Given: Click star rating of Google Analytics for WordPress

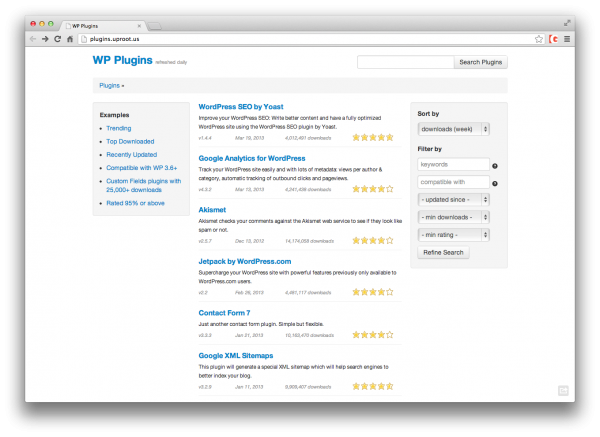Looking at the screenshot, I should tap(373, 189).
